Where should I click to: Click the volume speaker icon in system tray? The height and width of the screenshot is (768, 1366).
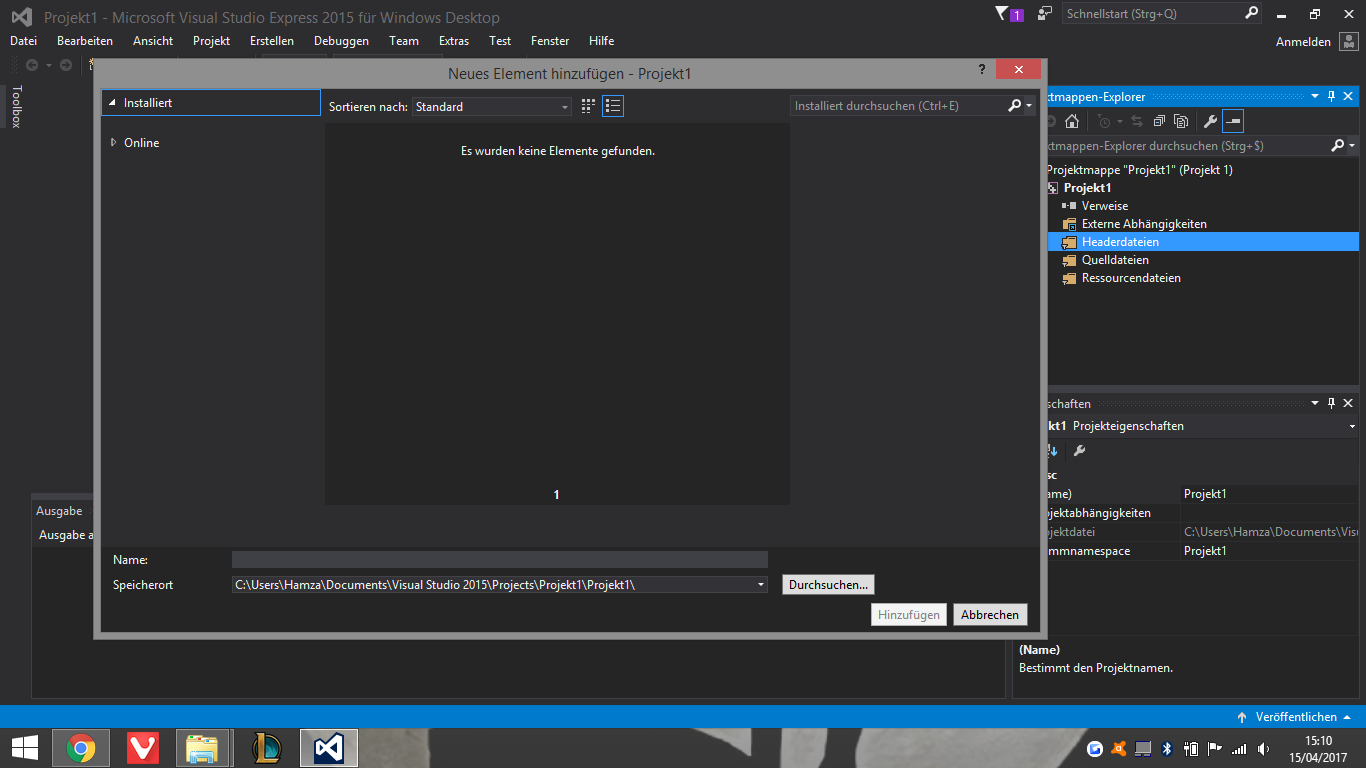(x=1264, y=748)
